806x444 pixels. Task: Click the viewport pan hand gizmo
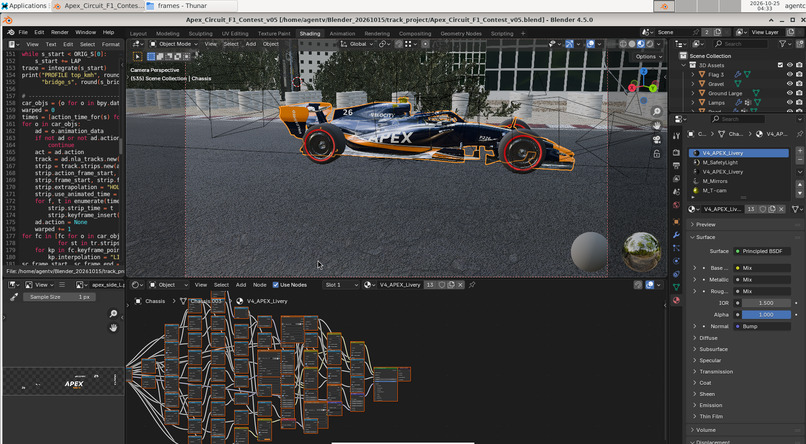(656, 126)
